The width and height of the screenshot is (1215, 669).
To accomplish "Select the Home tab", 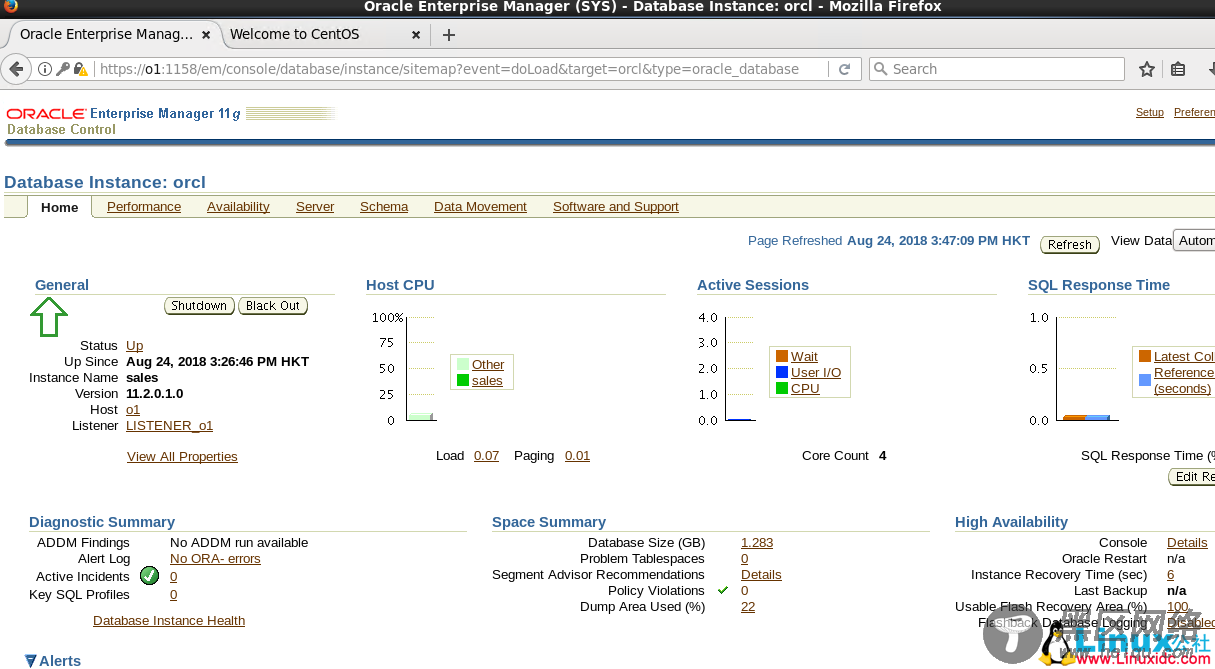I will click(x=60, y=207).
